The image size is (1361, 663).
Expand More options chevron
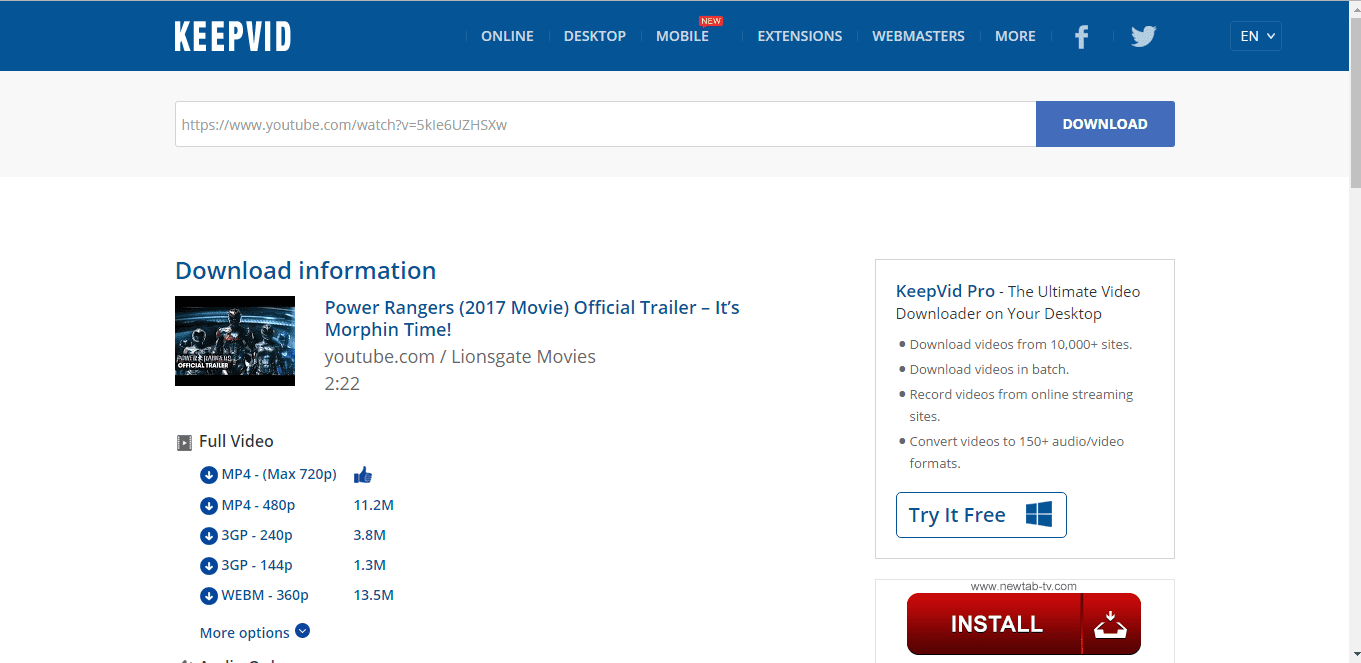point(302,631)
